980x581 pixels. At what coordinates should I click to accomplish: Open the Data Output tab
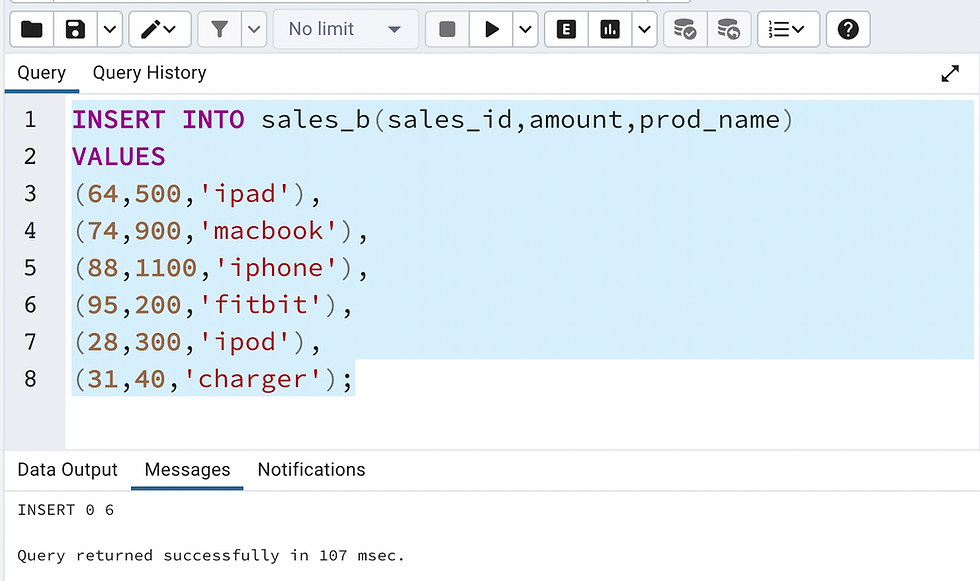[x=68, y=470]
